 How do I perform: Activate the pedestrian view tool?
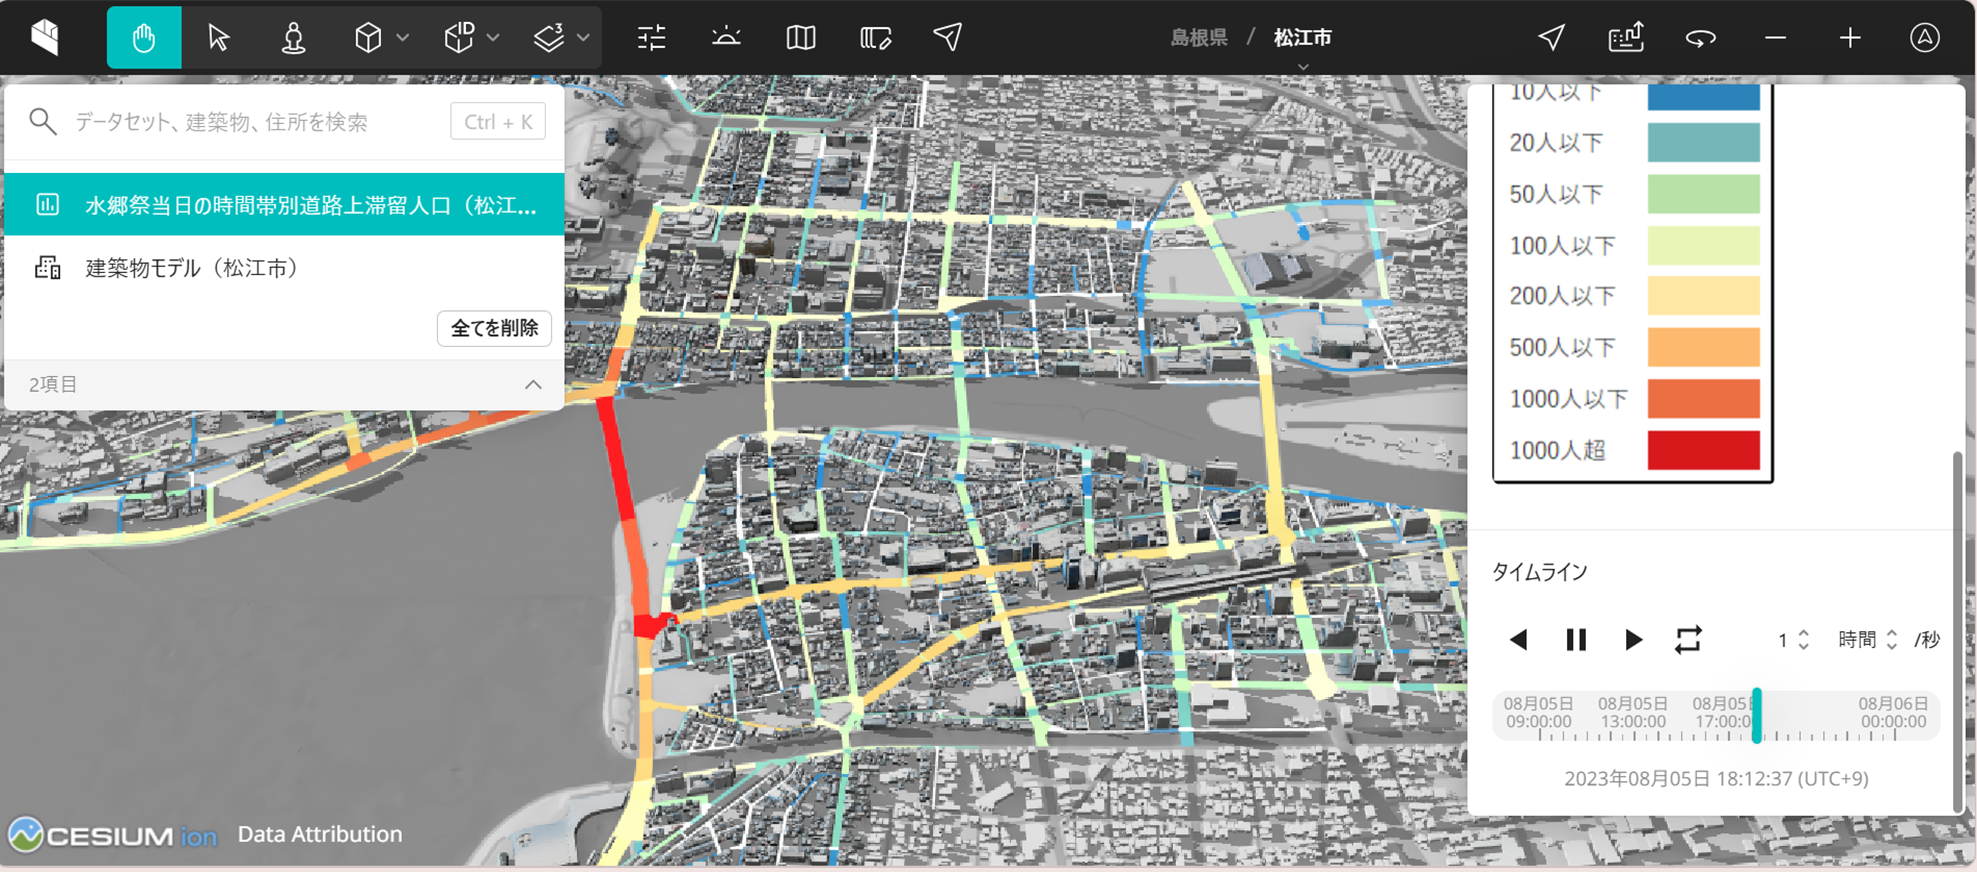click(x=293, y=38)
